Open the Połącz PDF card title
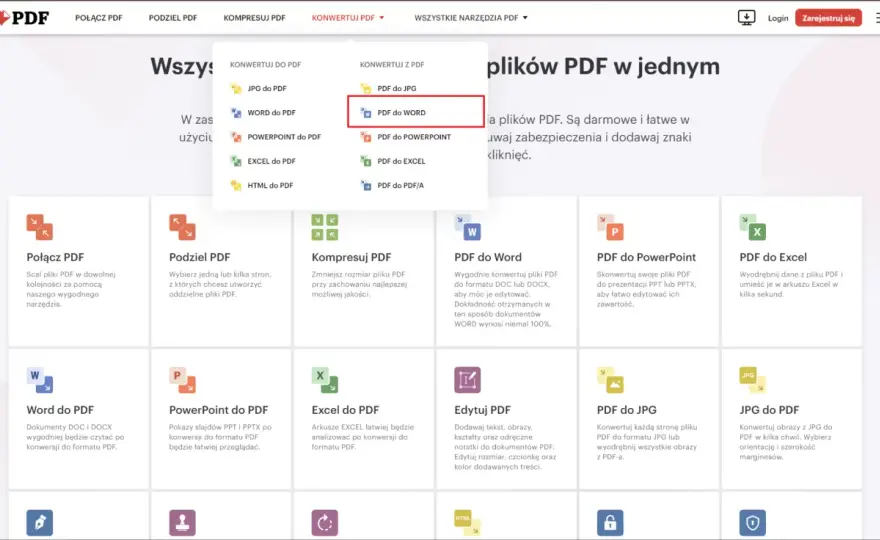Image resolution: width=880 pixels, height=540 pixels. 55,257
